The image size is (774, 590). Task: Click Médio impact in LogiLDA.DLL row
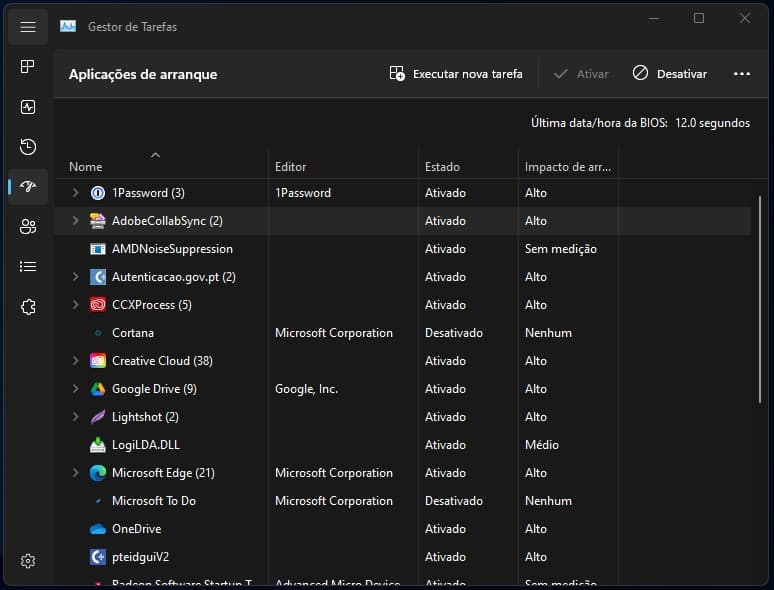(x=542, y=445)
